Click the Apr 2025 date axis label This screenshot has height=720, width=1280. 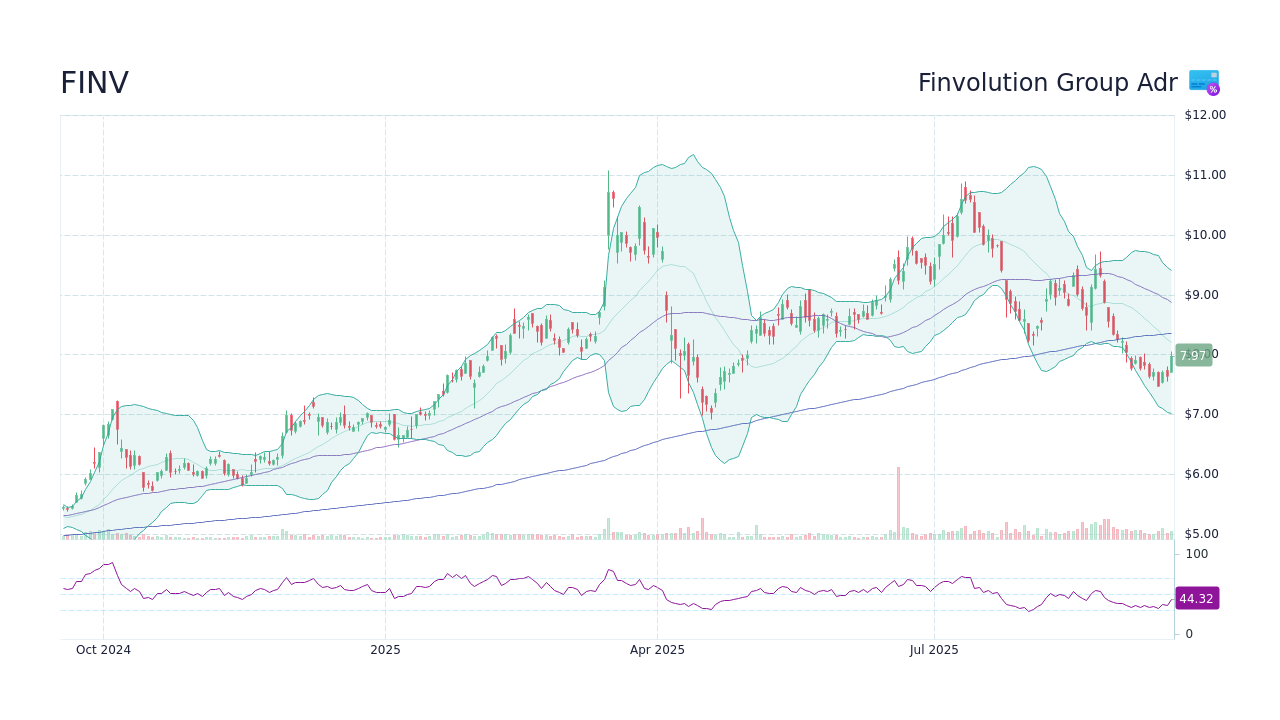(659, 650)
